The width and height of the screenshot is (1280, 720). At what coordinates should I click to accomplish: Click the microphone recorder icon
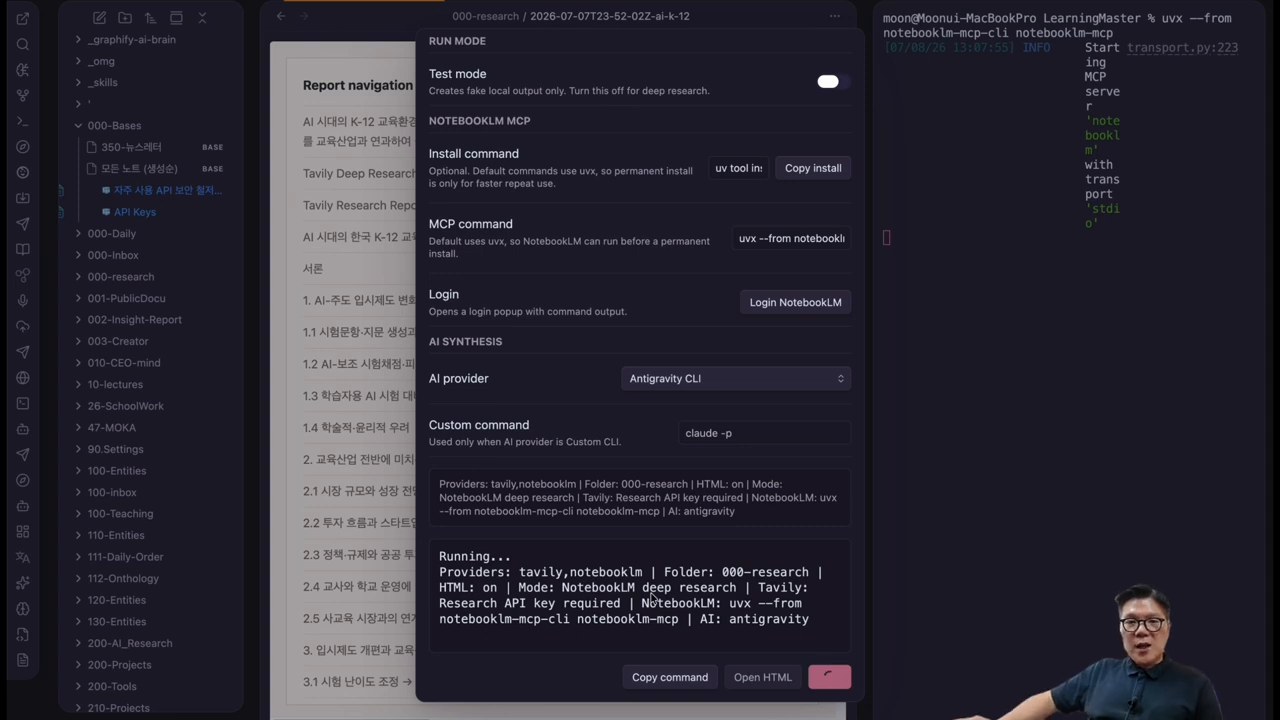[23, 300]
